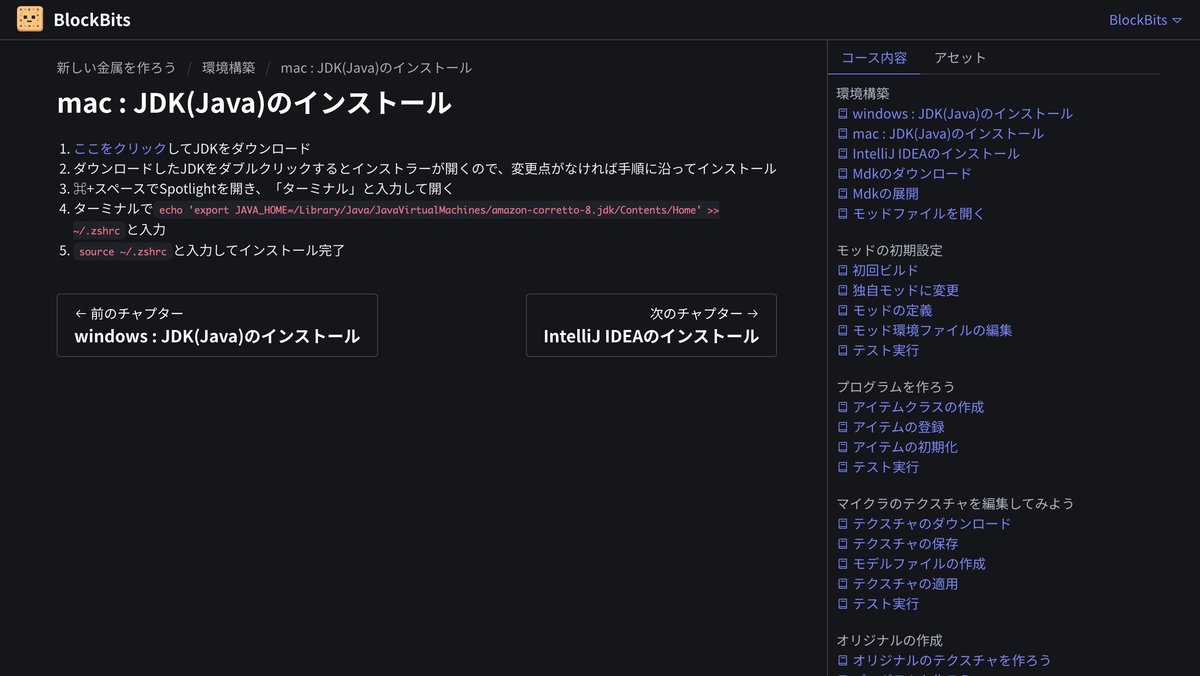The width and height of the screenshot is (1200, 676).
Task: Click the chapter icon beside オリジナルのテクスチャを作ろう
Action: point(841,660)
